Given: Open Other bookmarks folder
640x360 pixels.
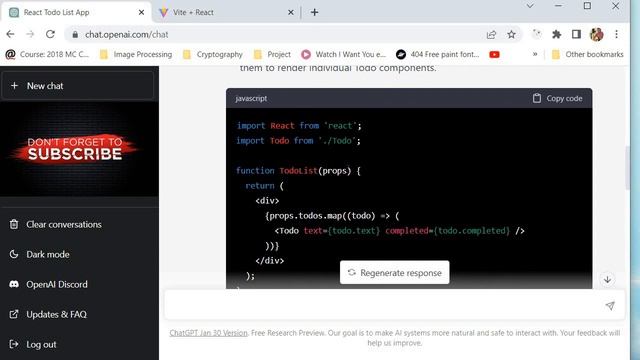Looking at the screenshot, I should pyautogui.click(x=588, y=54).
